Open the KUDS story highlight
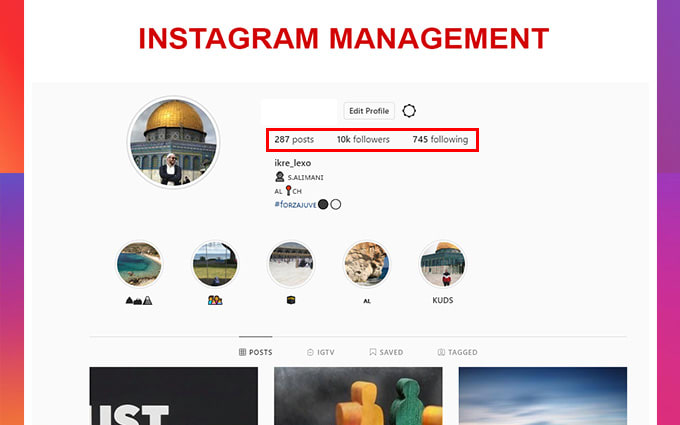This screenshot has width=680, height=425. [x=443, y=264]
